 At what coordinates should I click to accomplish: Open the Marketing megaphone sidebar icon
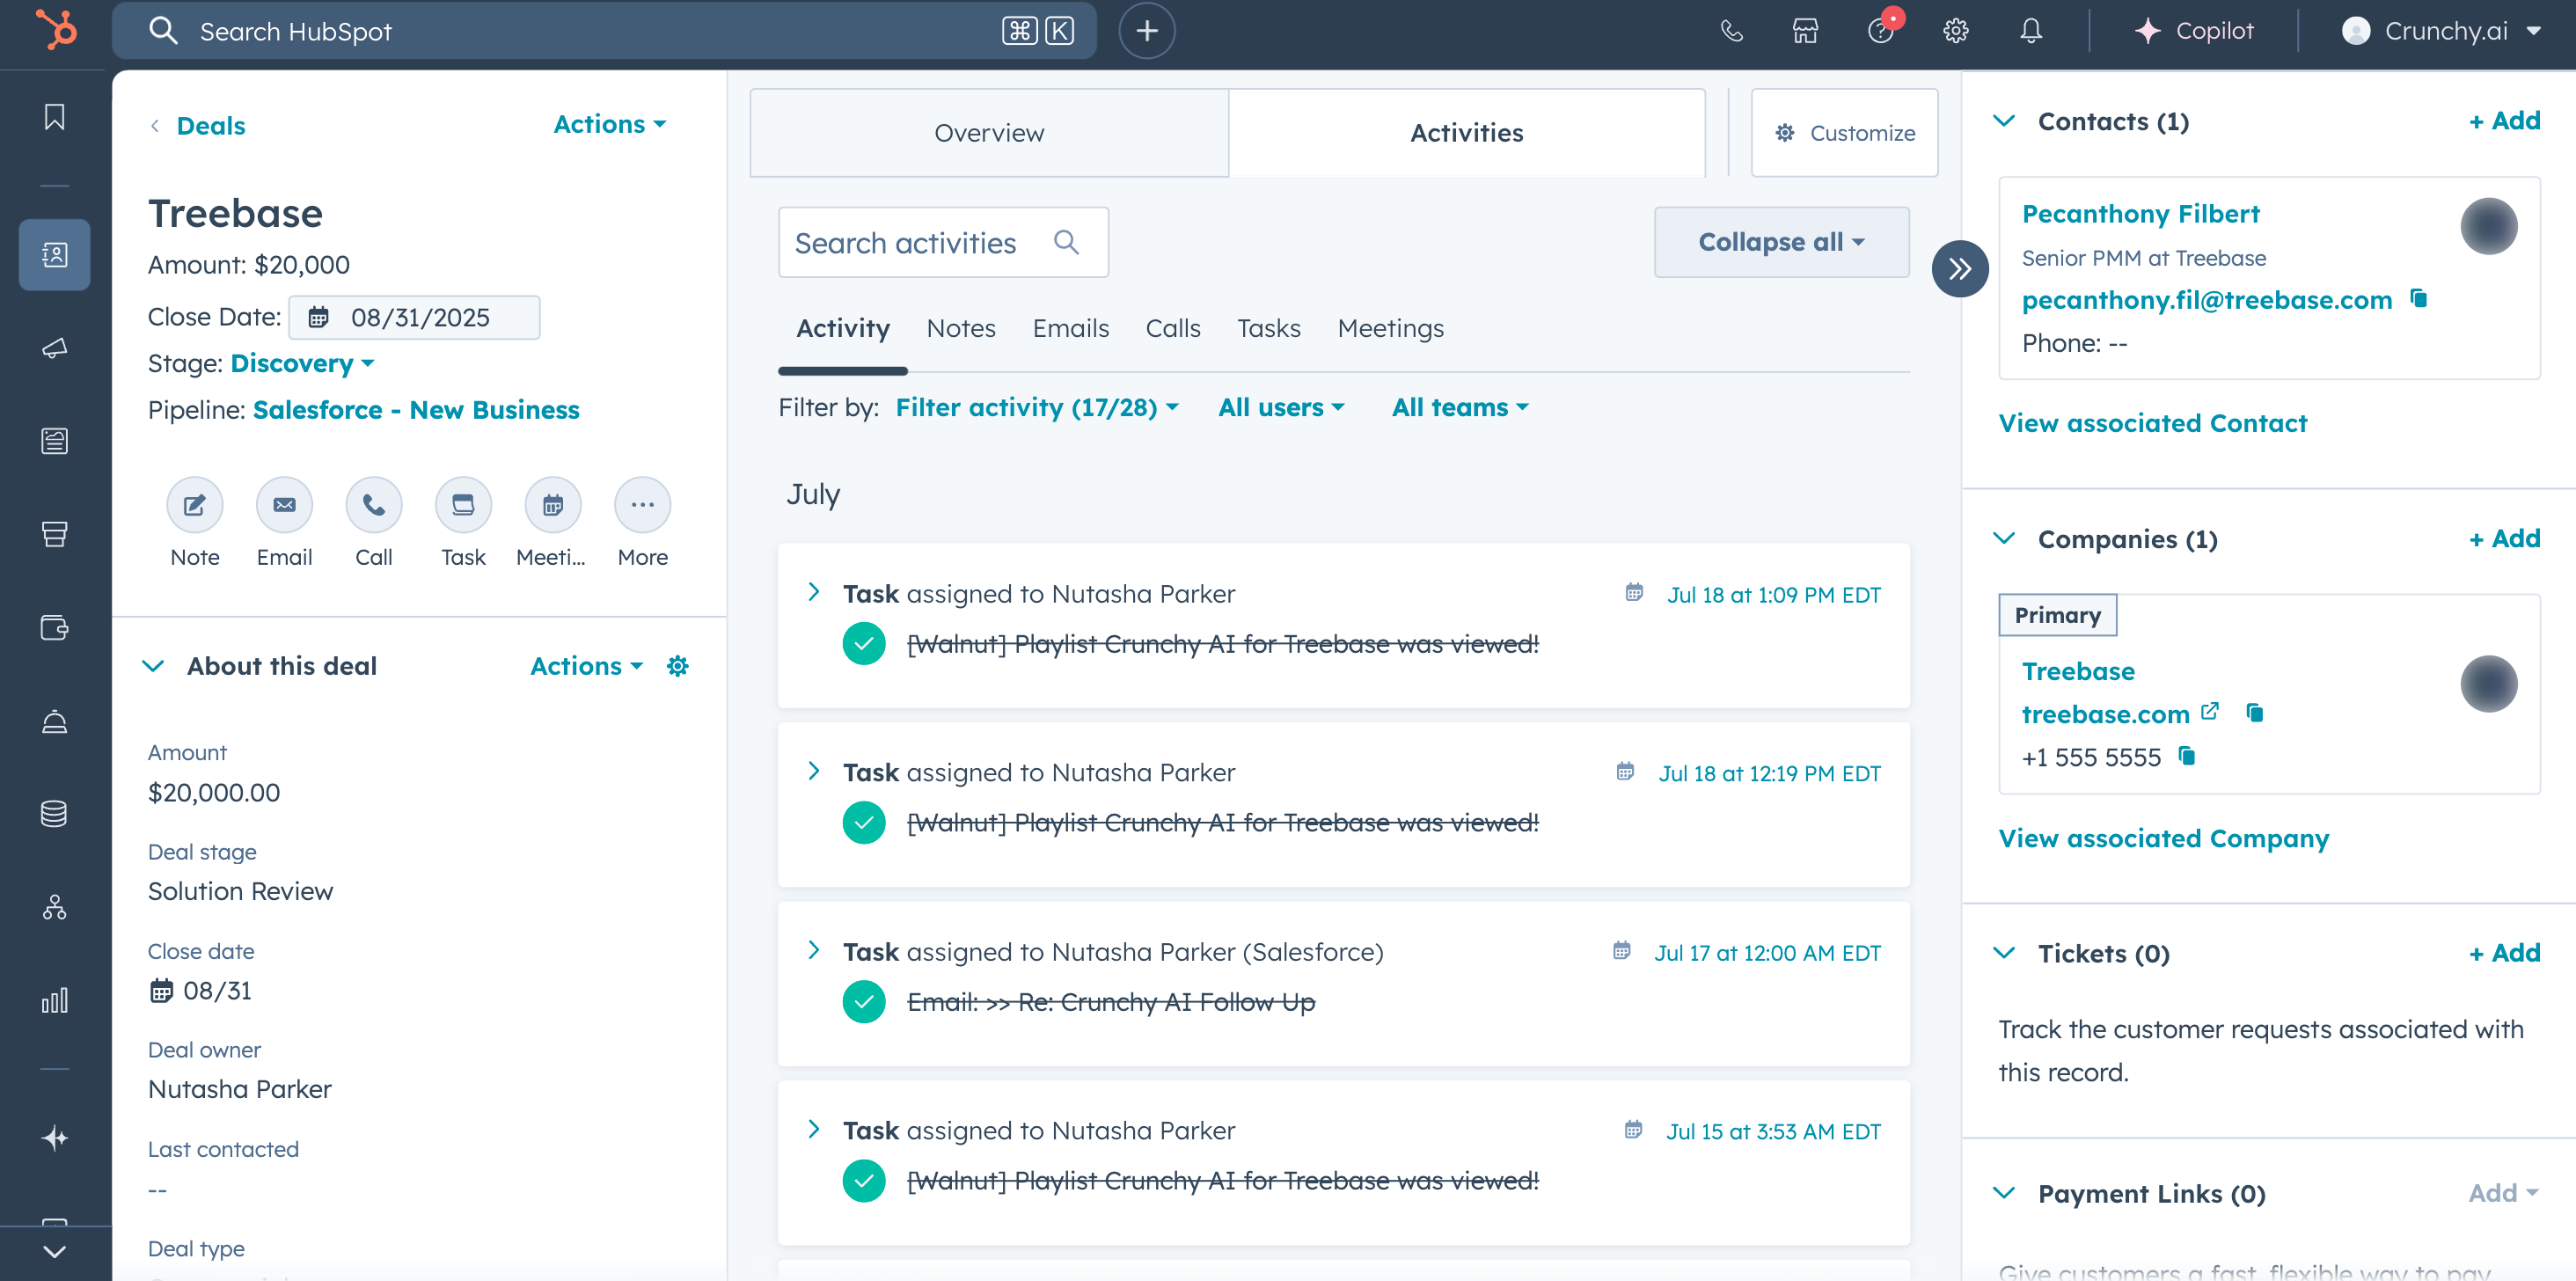click(55, 348)
